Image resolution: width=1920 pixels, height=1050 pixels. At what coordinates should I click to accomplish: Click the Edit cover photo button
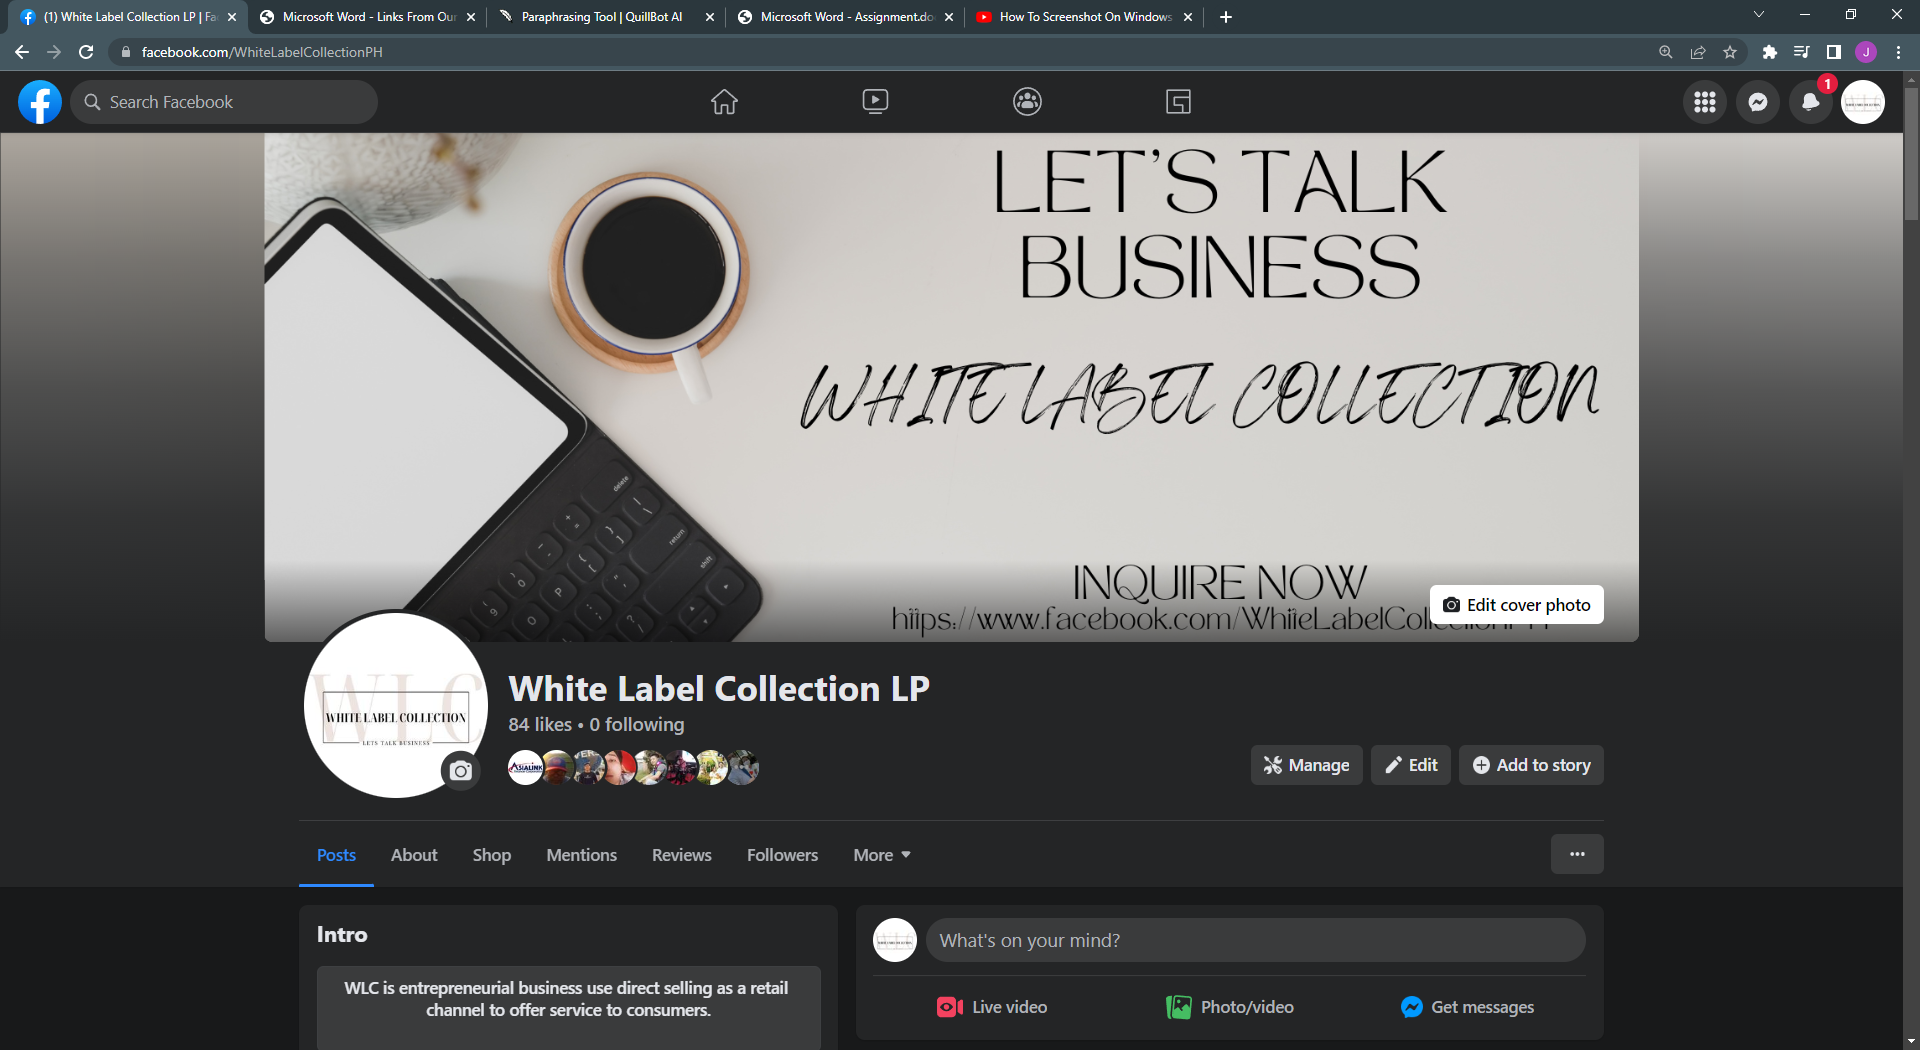coord(1517,605)
